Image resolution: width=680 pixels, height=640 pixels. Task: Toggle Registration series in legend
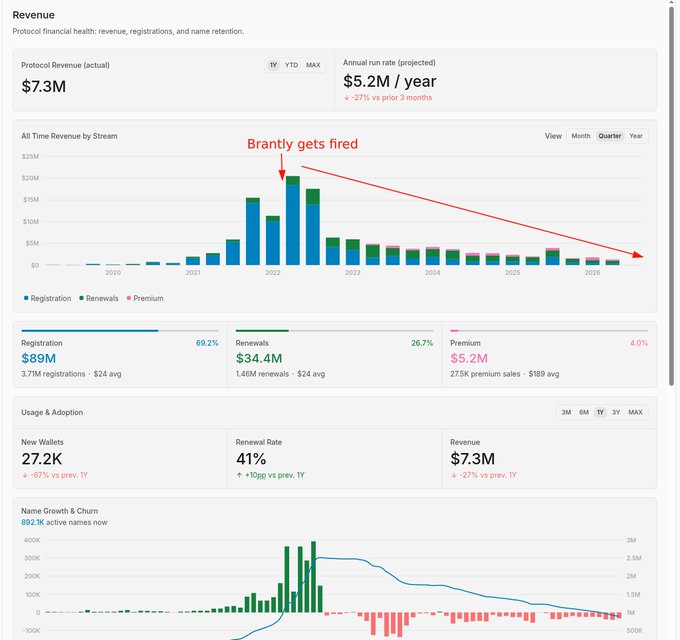pyautogui.click(x=47, y=298)
